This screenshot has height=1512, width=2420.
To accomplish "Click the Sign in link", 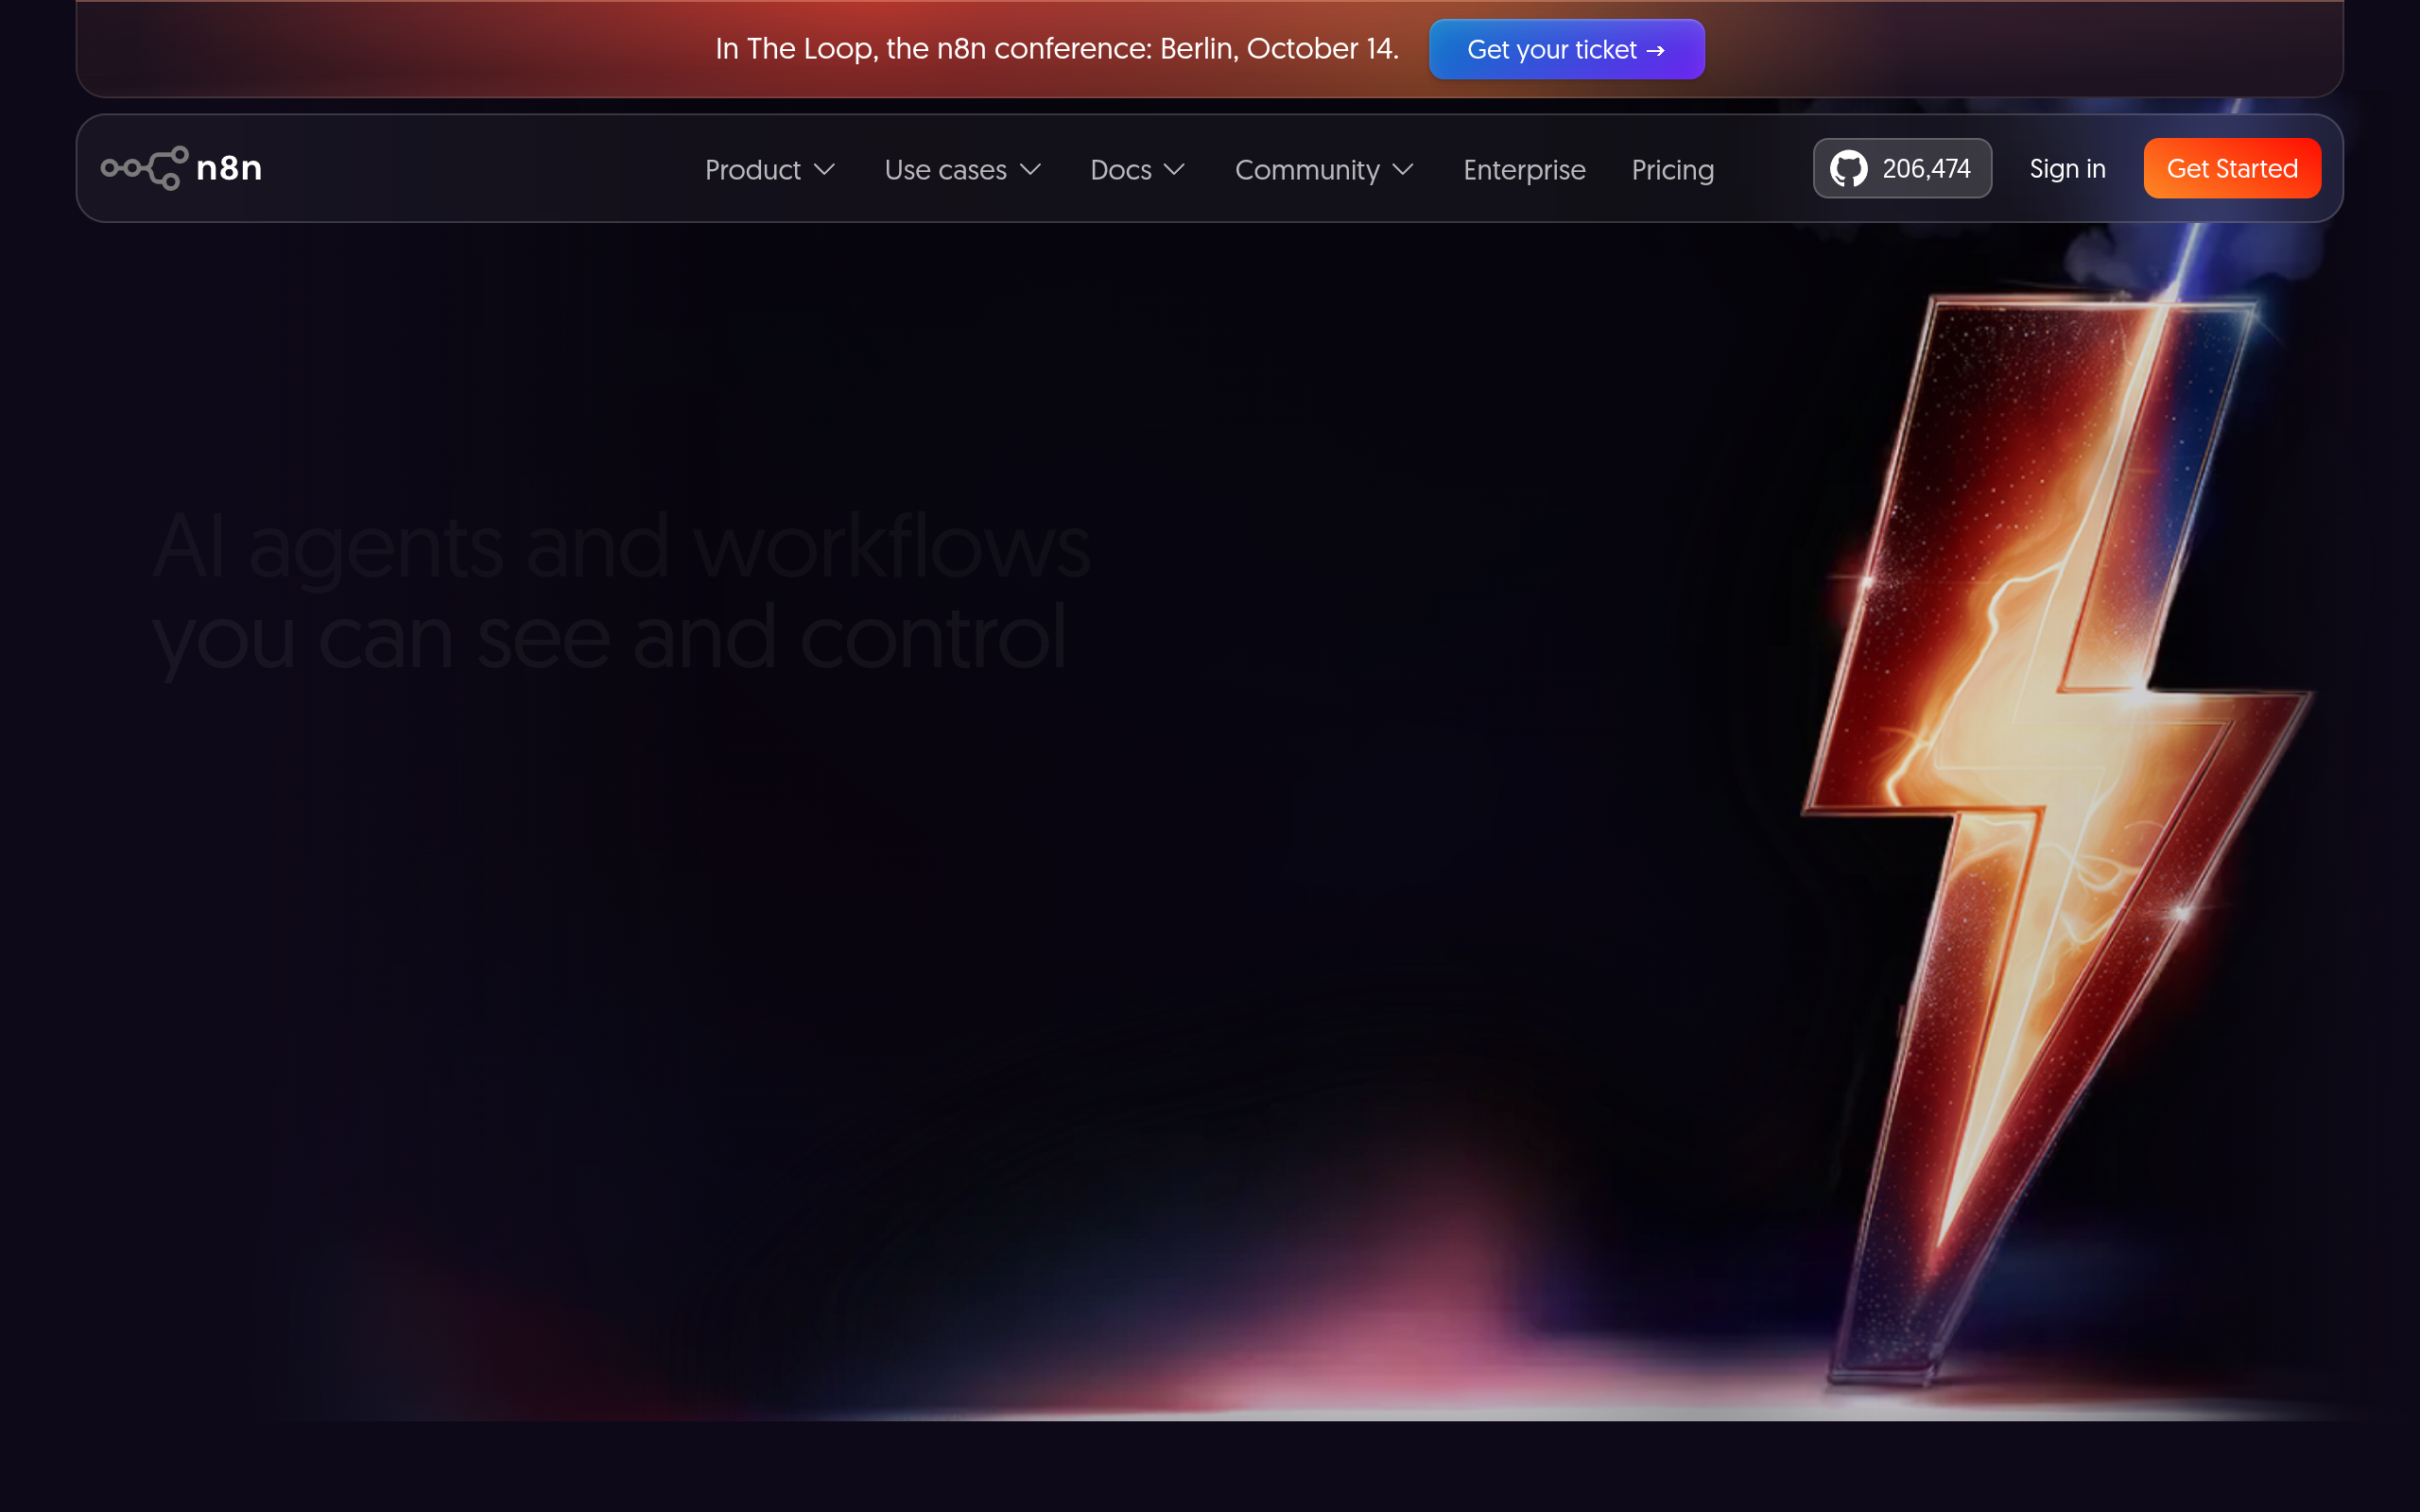I will click(x=2067, y=169).
